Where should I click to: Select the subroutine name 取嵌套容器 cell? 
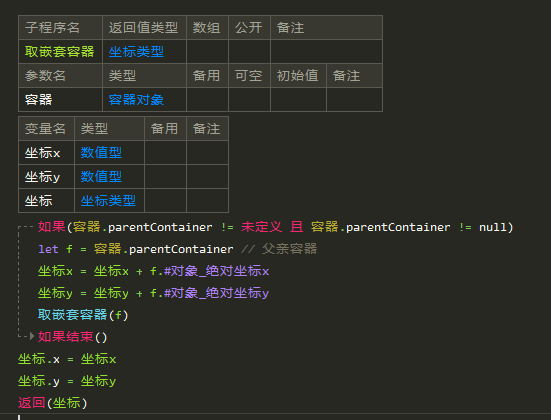pos(60,52)
